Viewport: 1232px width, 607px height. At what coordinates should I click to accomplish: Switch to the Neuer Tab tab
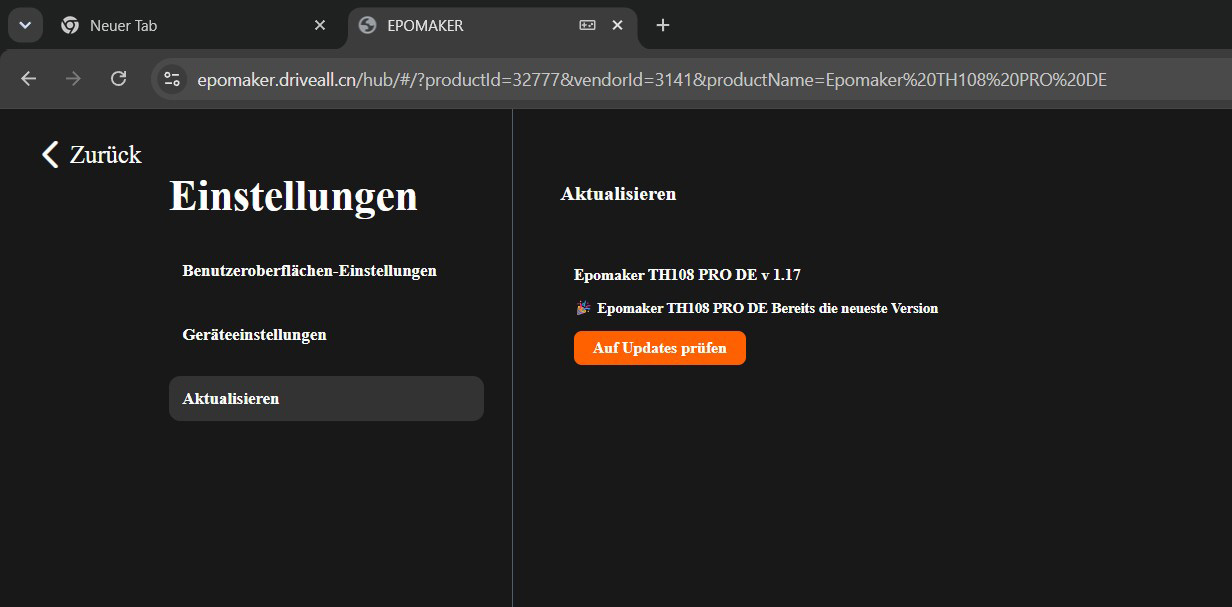(x=192, y=26)
